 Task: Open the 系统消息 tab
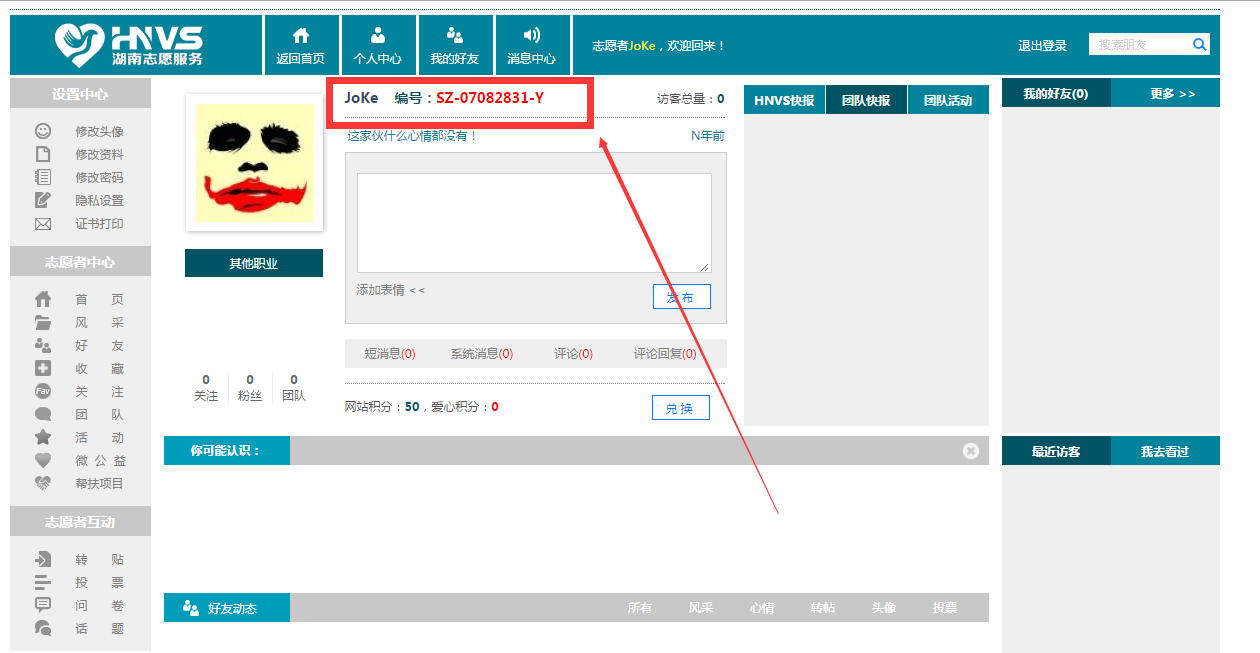481,354
